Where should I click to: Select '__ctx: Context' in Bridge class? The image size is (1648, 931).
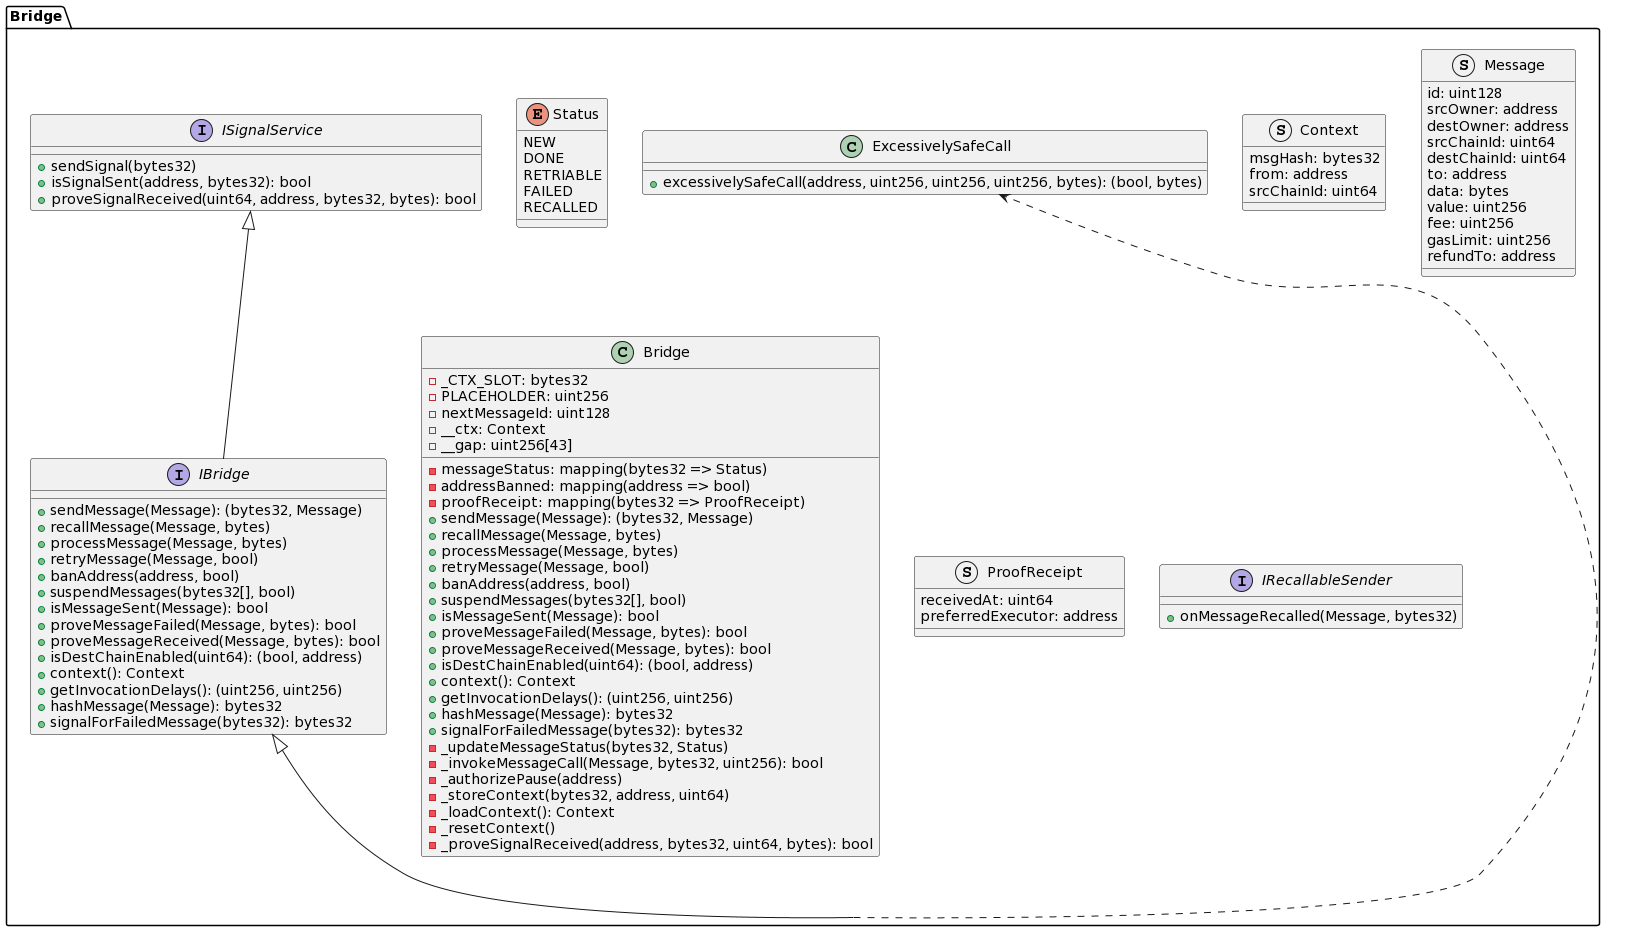click(493, 430)
